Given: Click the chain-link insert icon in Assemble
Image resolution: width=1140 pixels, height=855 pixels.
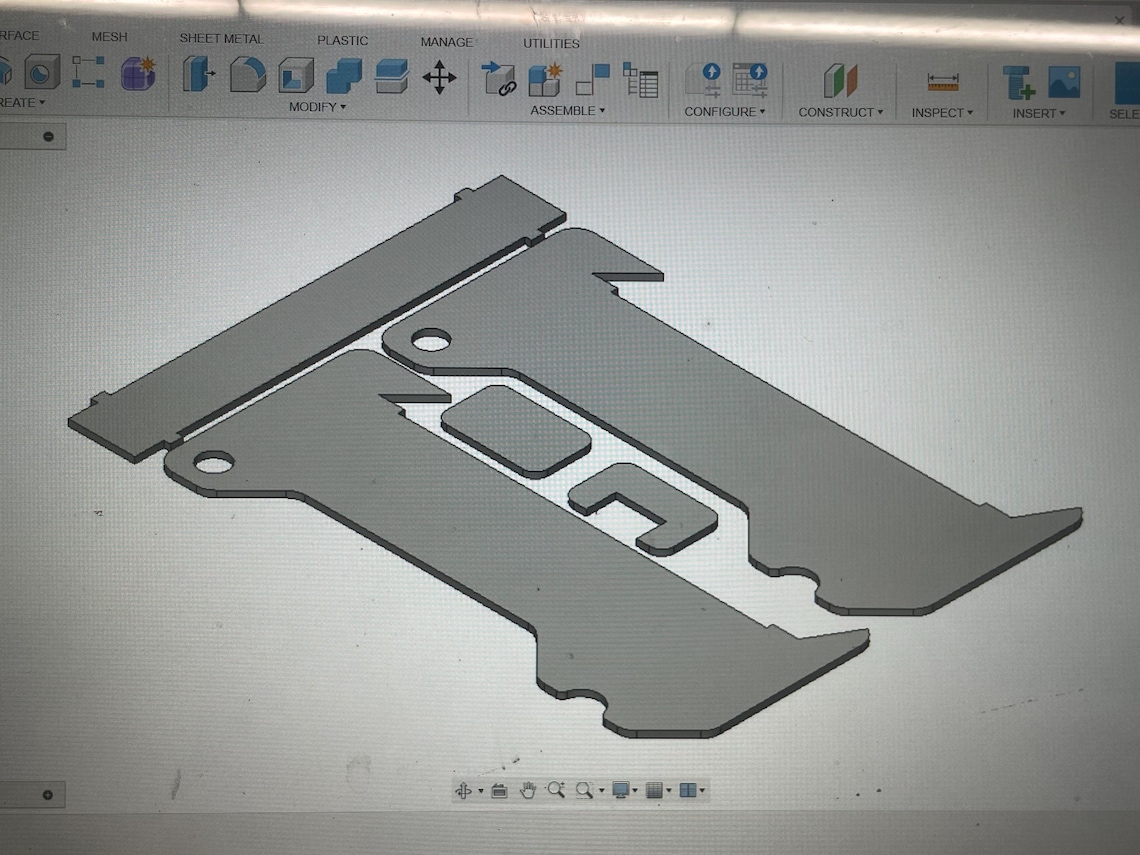Looking at the screenshot, I should click(x=499, y=79).
